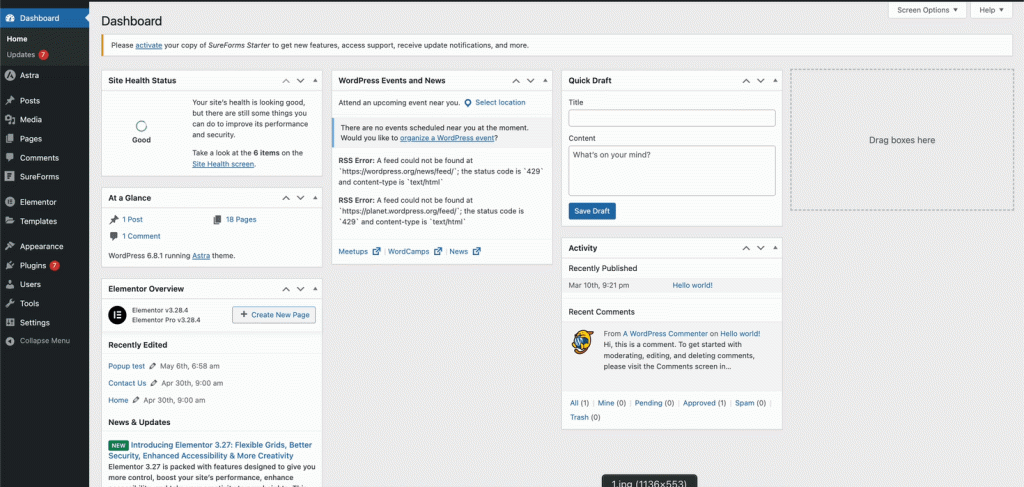Image resolution: width=1024 pixels, height=487 pixels.
Task: Click the external link icon beside Meetups
Action: pyautogui.click(x=376, y=251)
